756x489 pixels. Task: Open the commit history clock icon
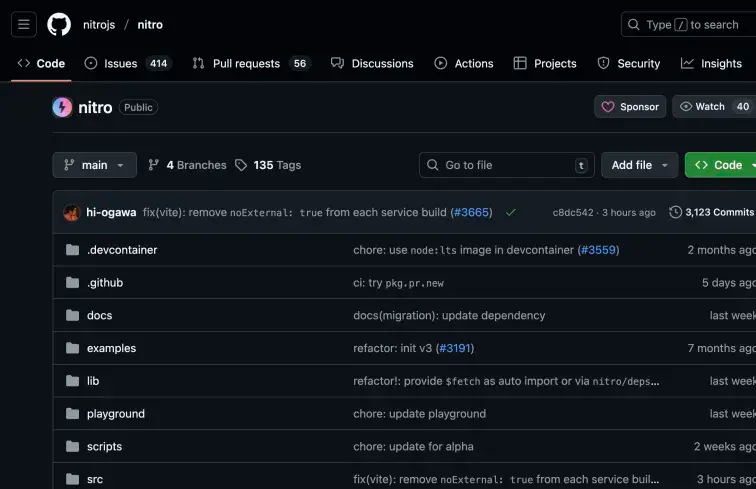coord(676,212)
